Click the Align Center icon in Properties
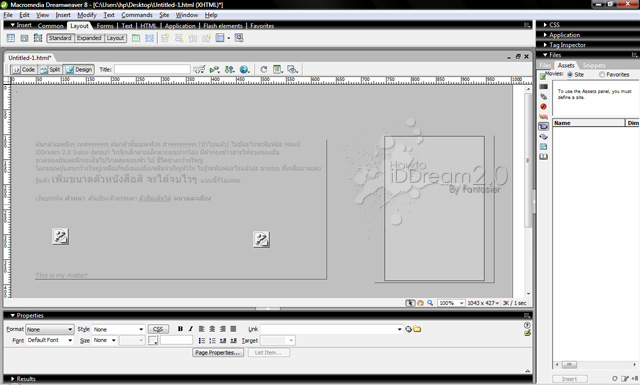The width and height of the screenshot is (640, 385). [x=212, y=329]
